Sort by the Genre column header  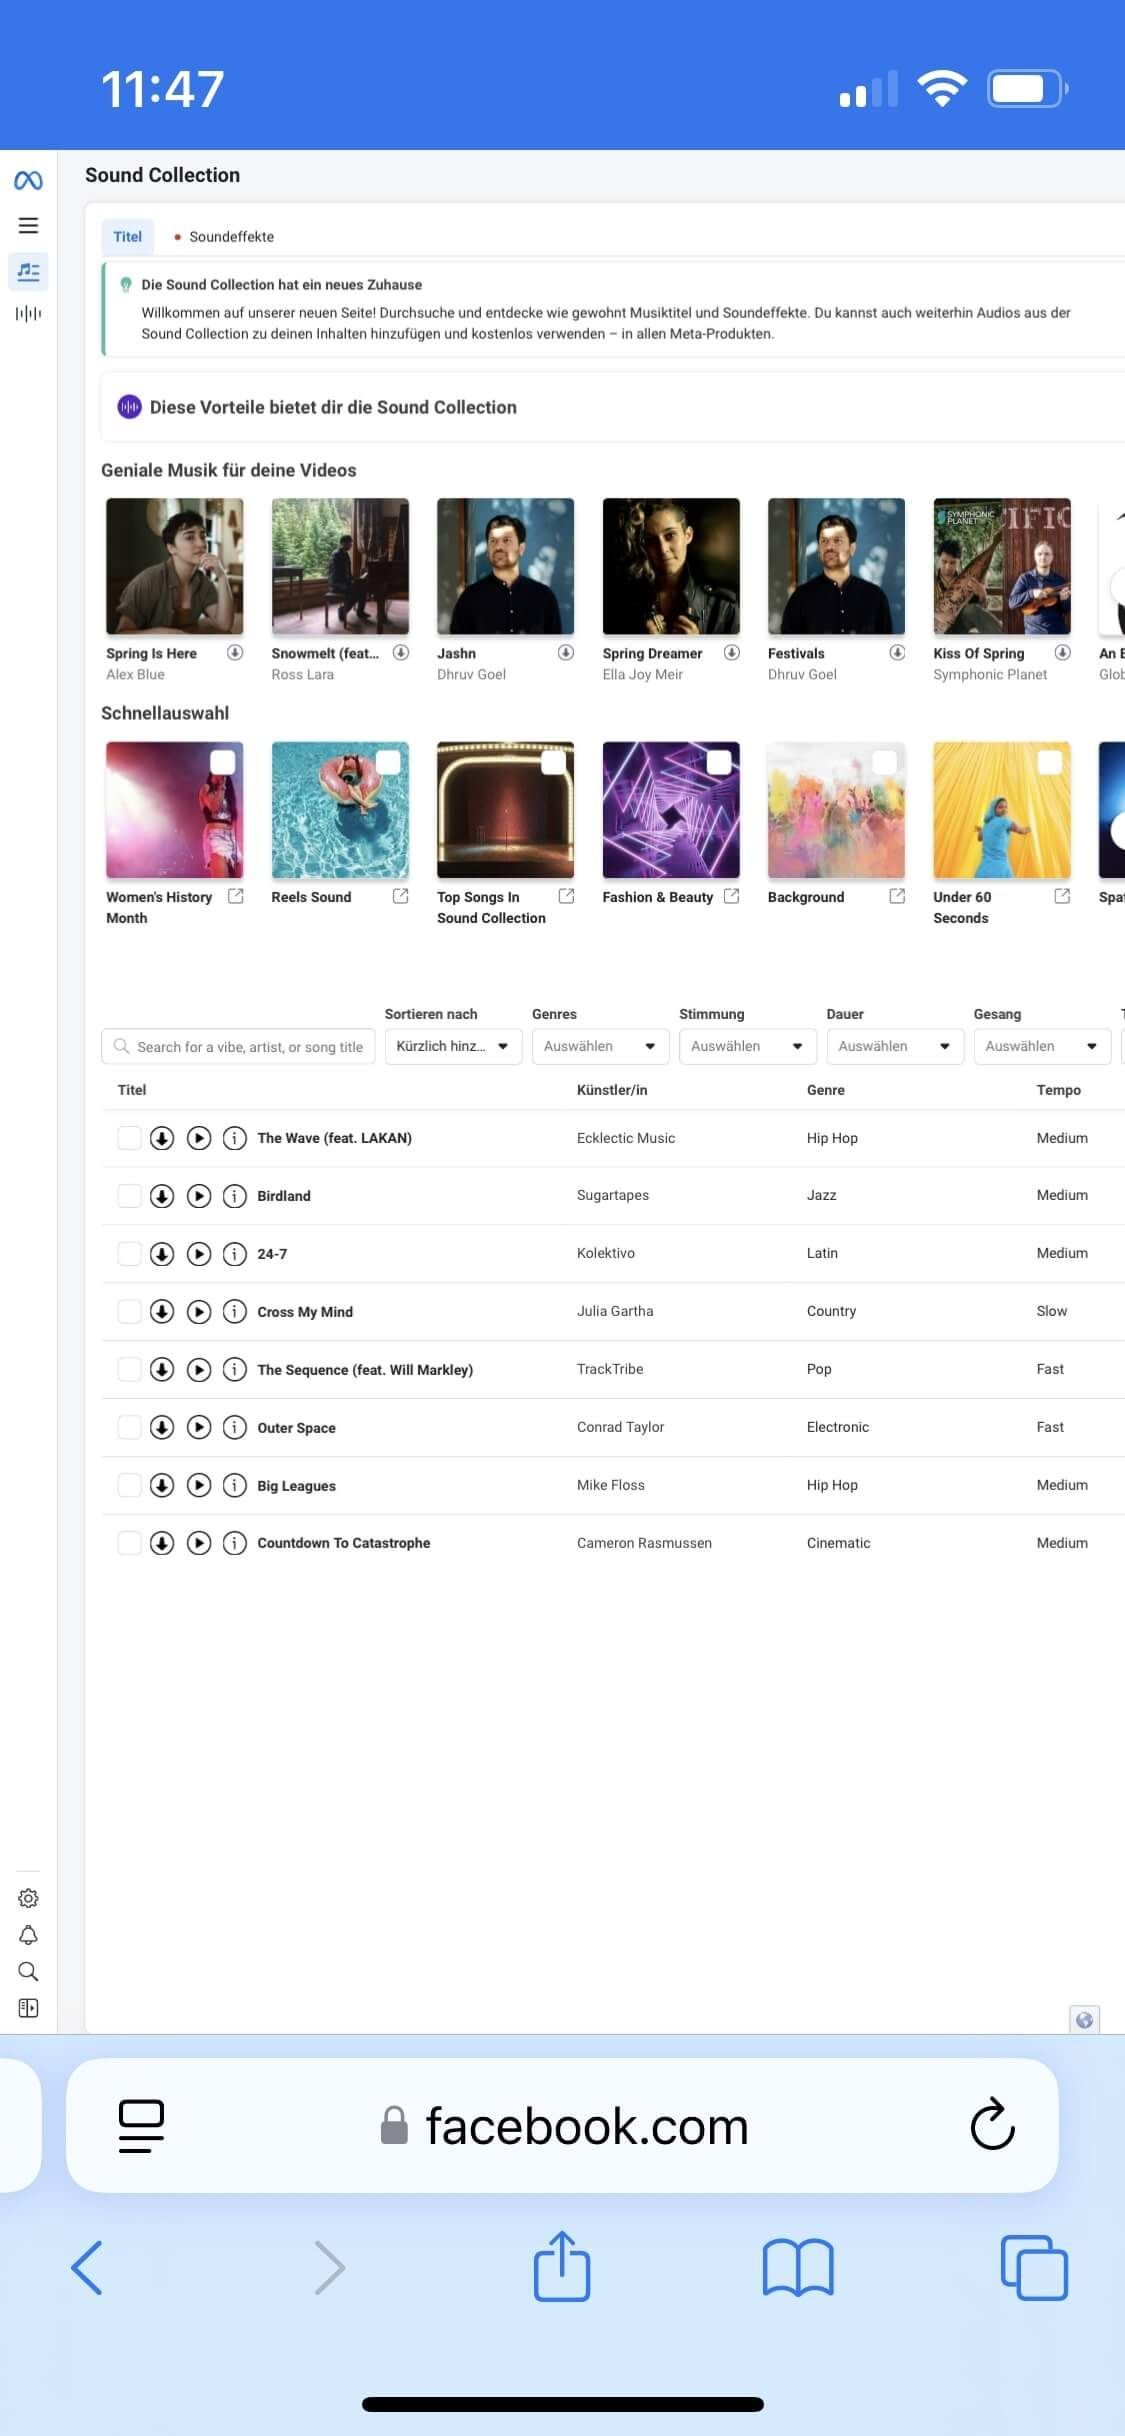tap(826, 1090)
